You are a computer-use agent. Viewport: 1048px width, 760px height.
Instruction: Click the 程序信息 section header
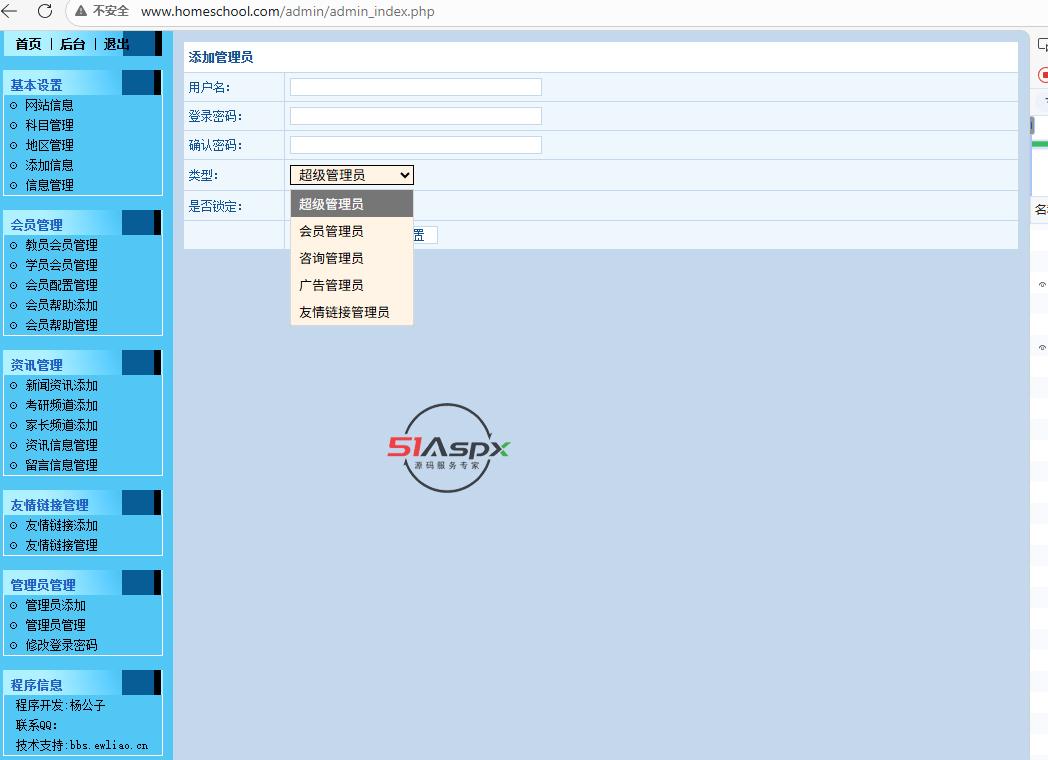36,686
